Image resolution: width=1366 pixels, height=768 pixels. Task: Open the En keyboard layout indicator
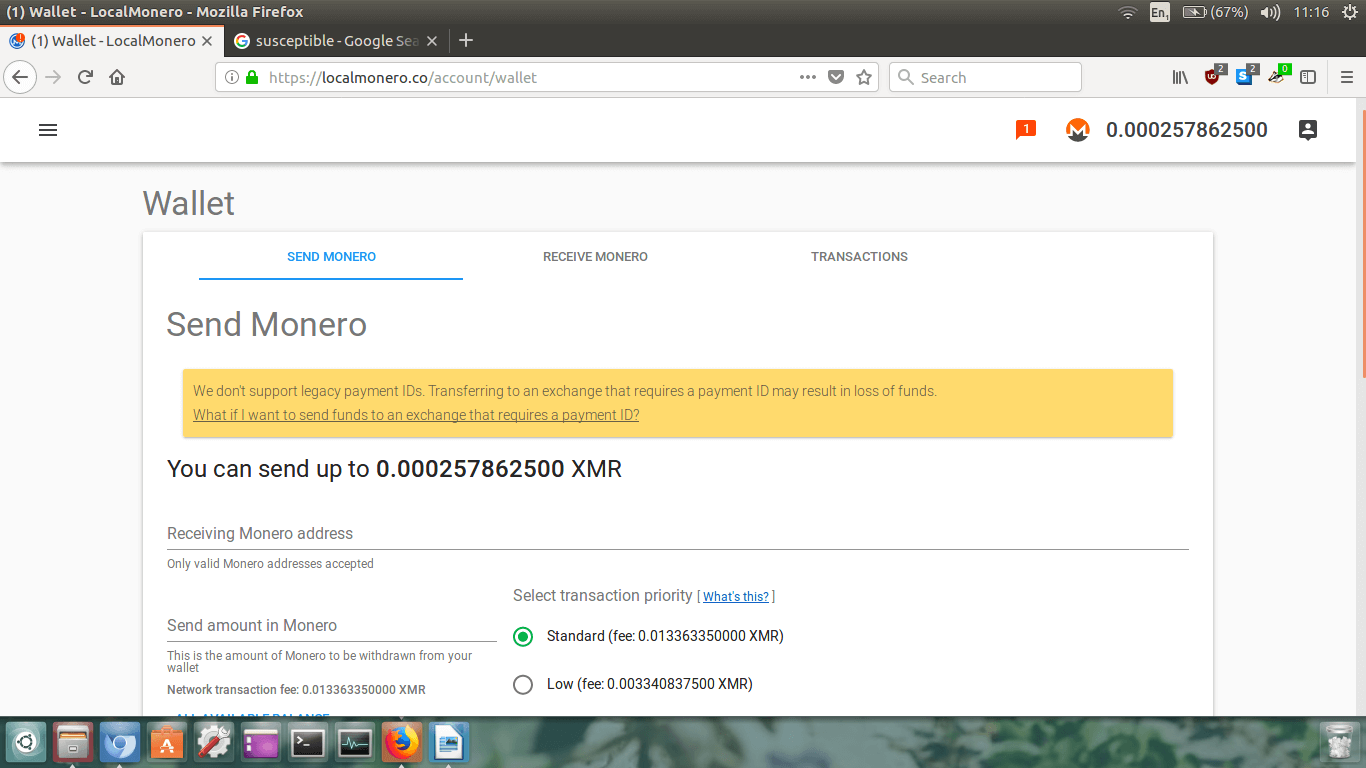click(1160, 12)
